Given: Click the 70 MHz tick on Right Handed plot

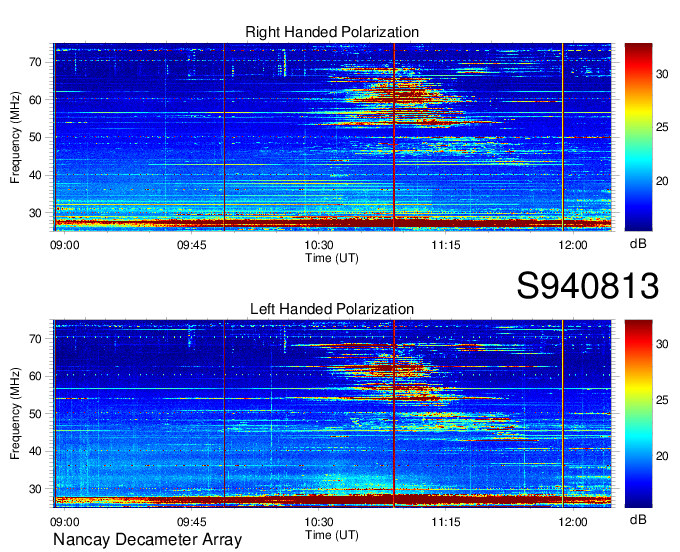Looking at the screenshot, I should tap(35, 62).
